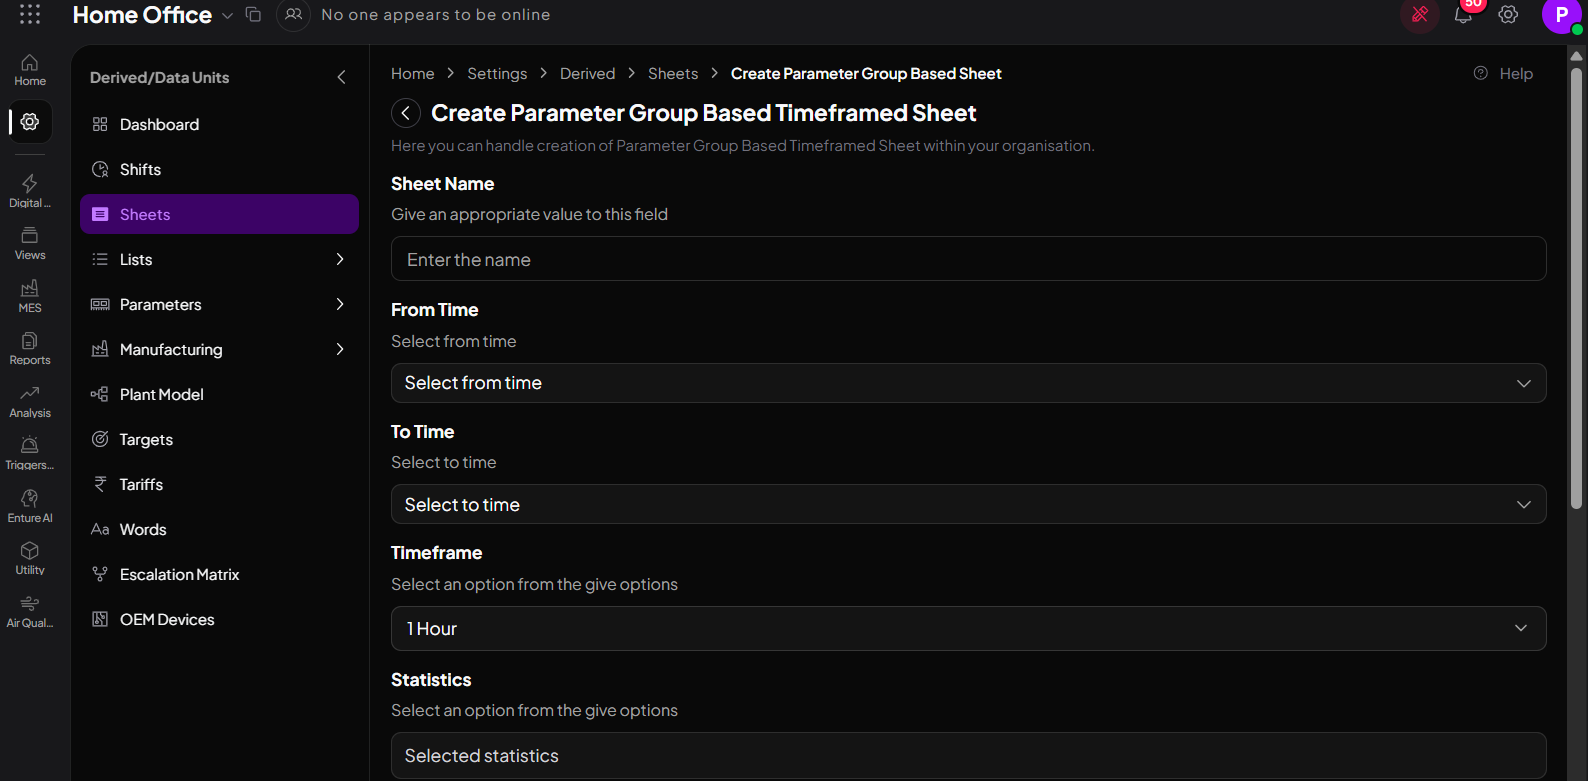
Task: Expand the Parameters submenu arrow
Action: [340, 304]
